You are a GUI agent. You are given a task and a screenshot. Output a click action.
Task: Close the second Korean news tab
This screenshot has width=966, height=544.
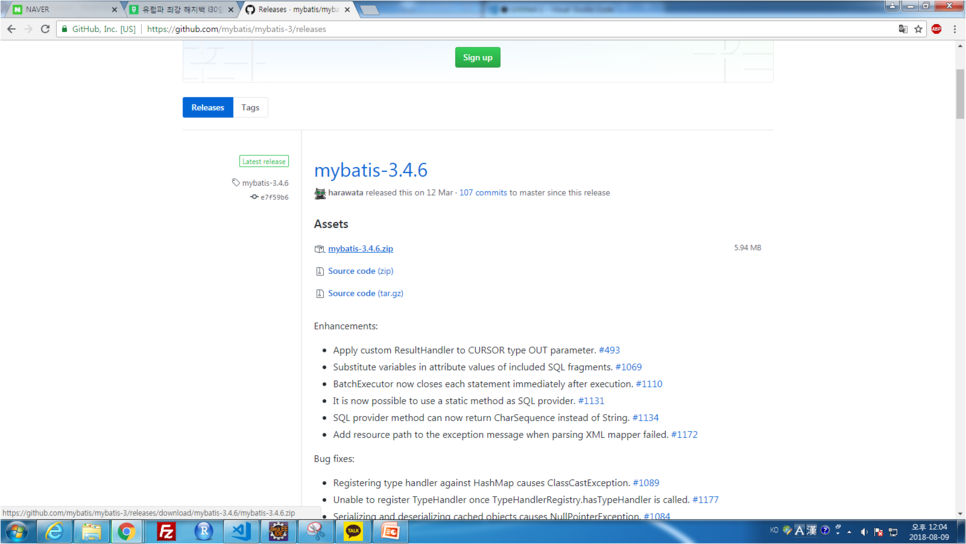click(230, 10)
